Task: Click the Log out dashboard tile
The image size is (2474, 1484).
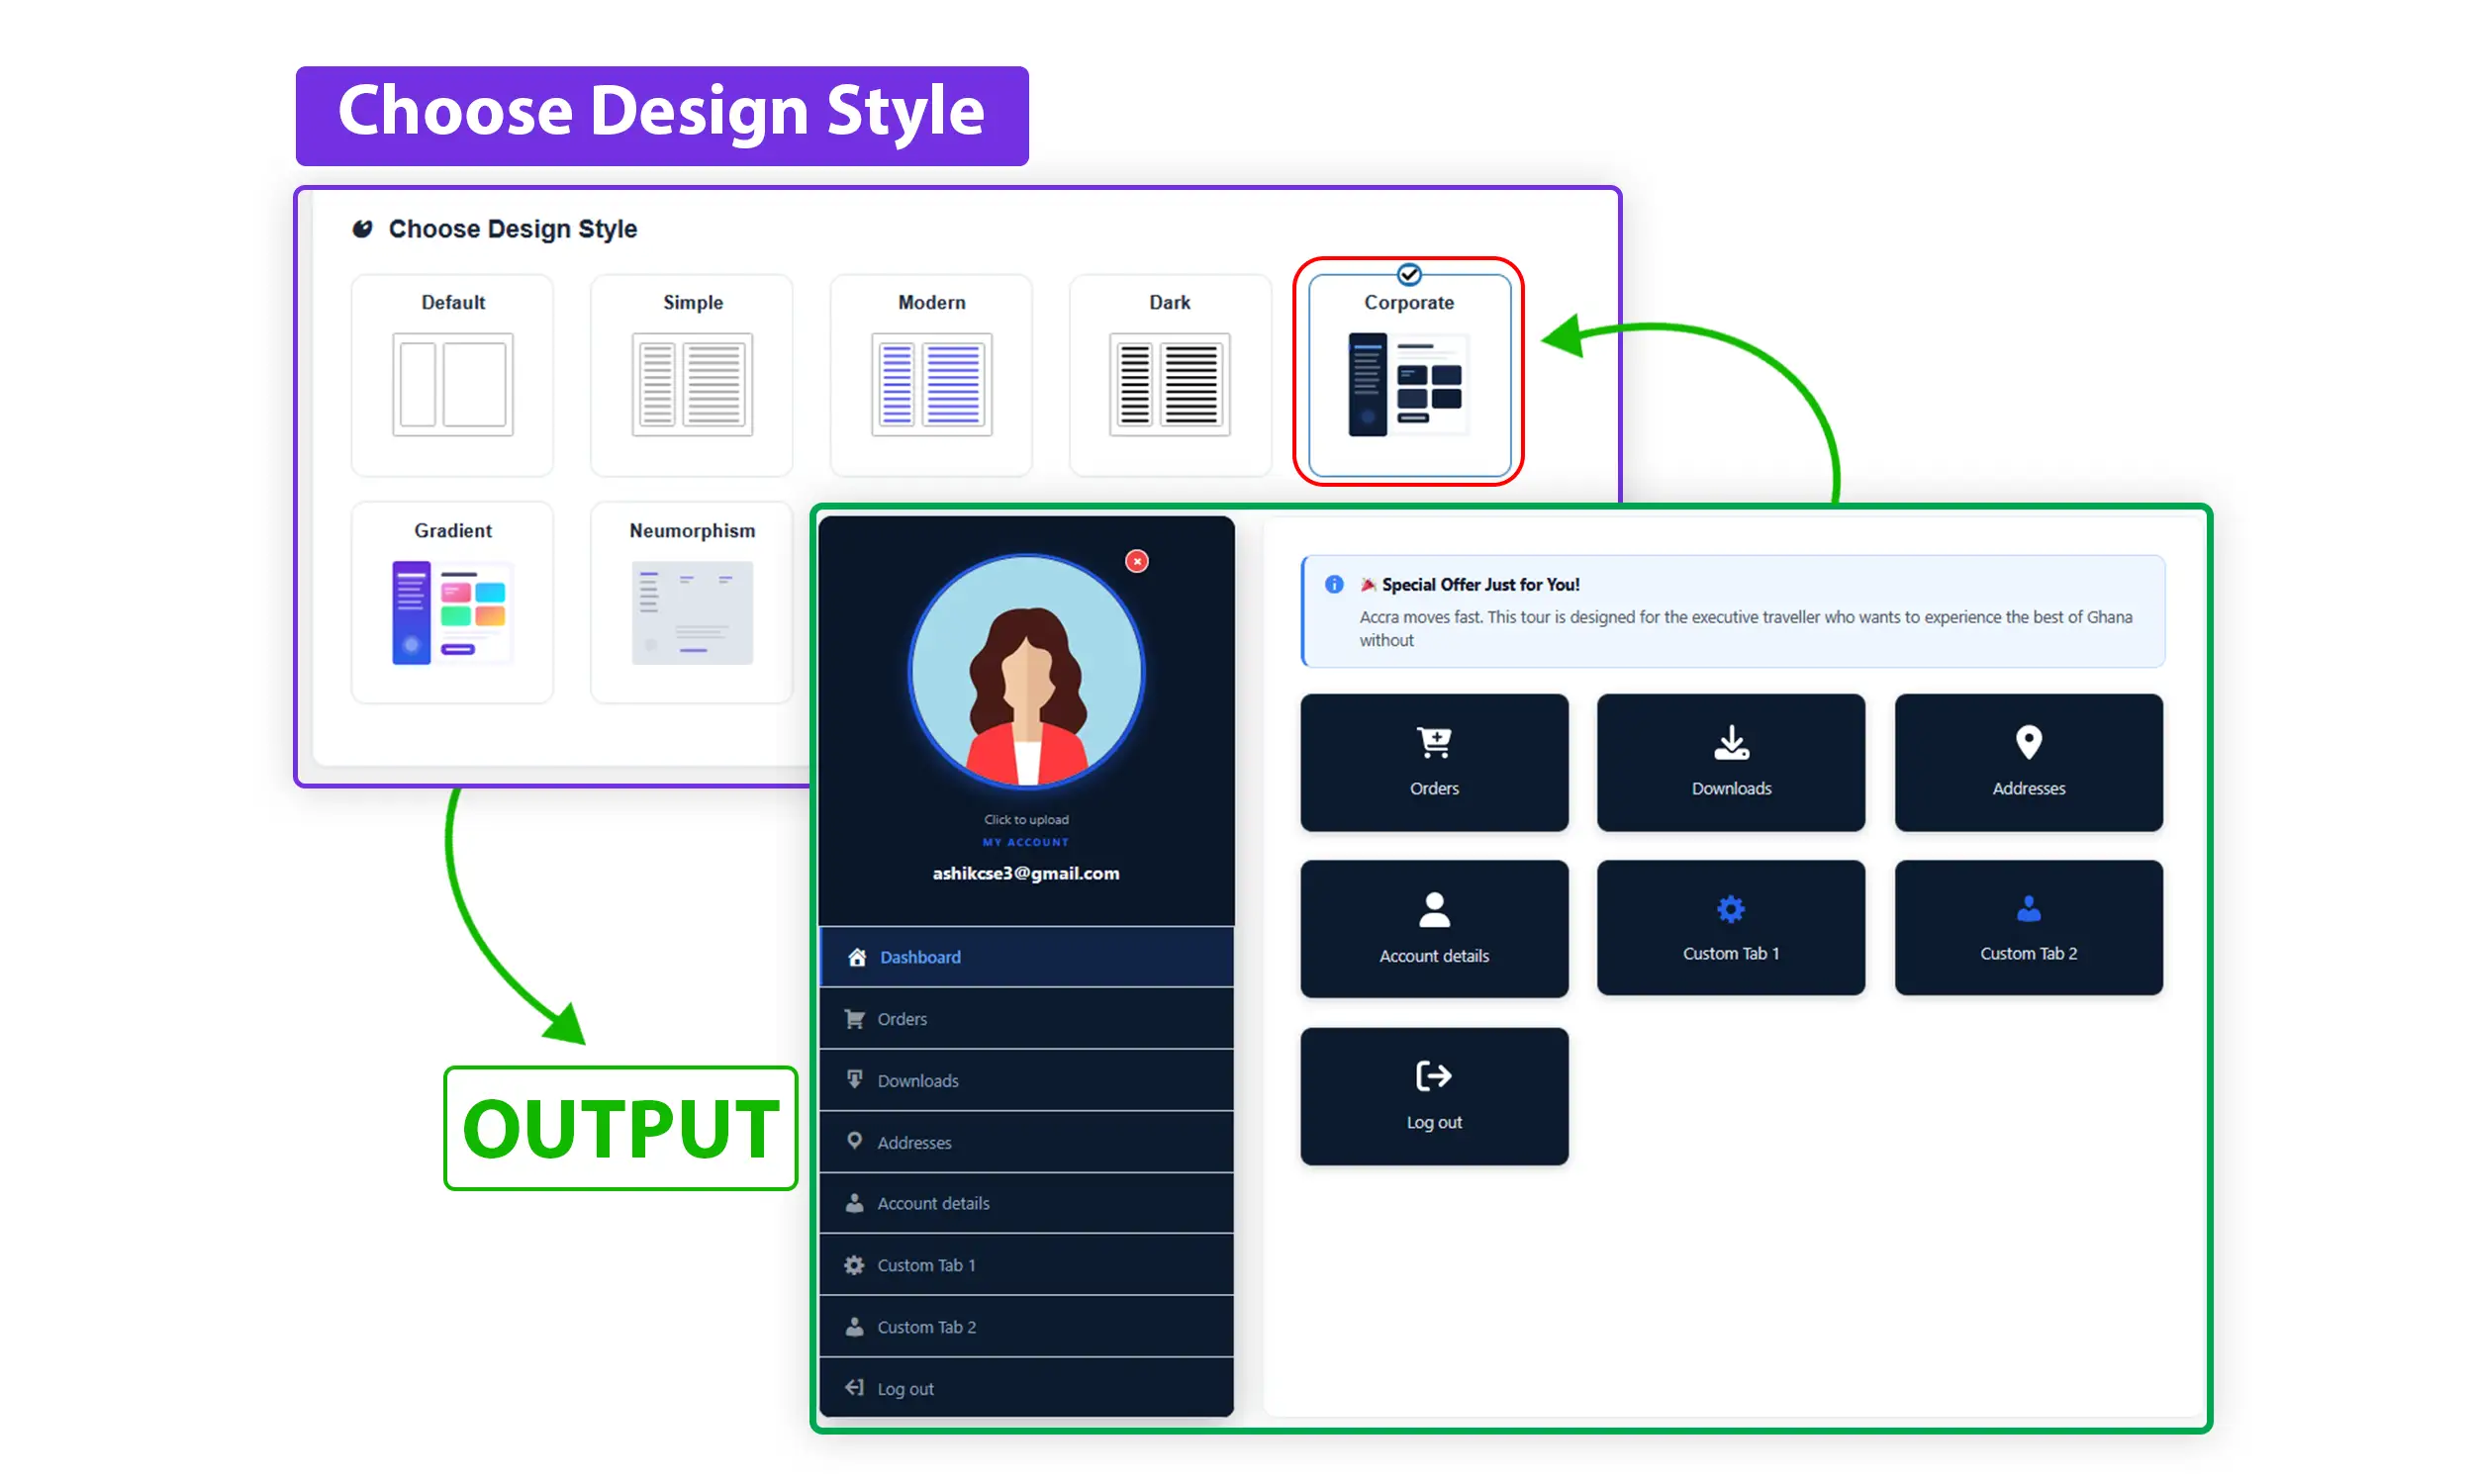Action: 1433,1095
